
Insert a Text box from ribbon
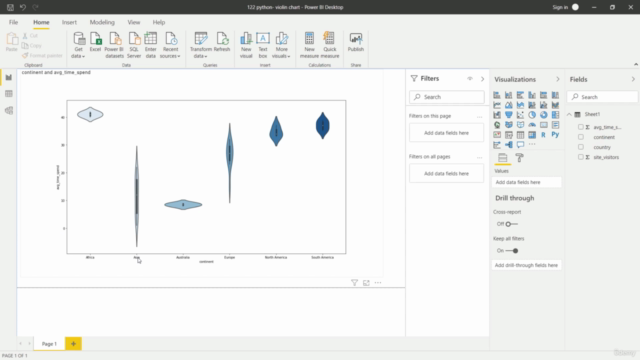tap(263, 45)
